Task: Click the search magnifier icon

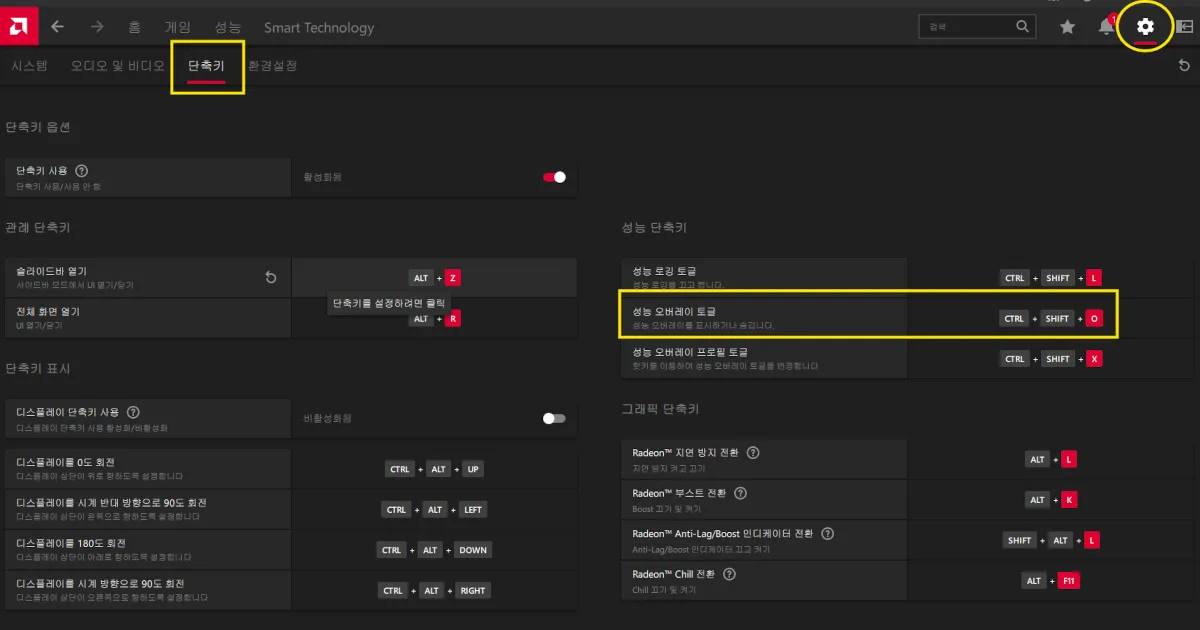Action: click(x=1022, y=26)
